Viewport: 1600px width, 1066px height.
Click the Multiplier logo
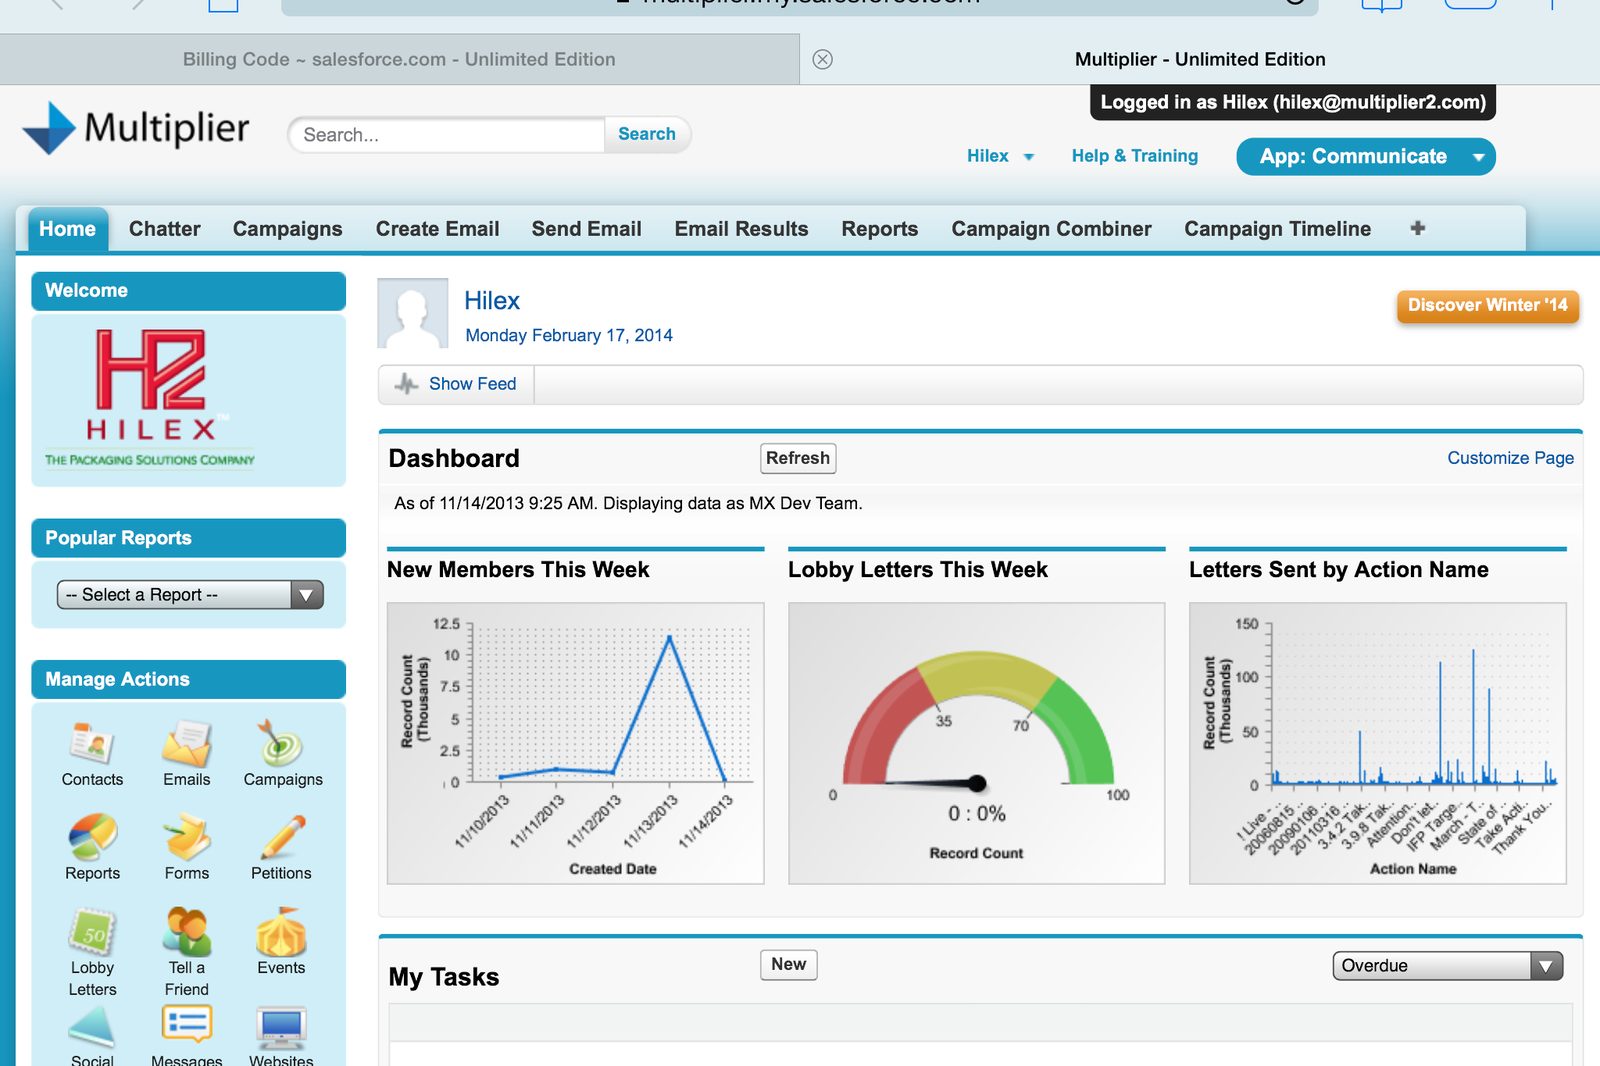136,128
